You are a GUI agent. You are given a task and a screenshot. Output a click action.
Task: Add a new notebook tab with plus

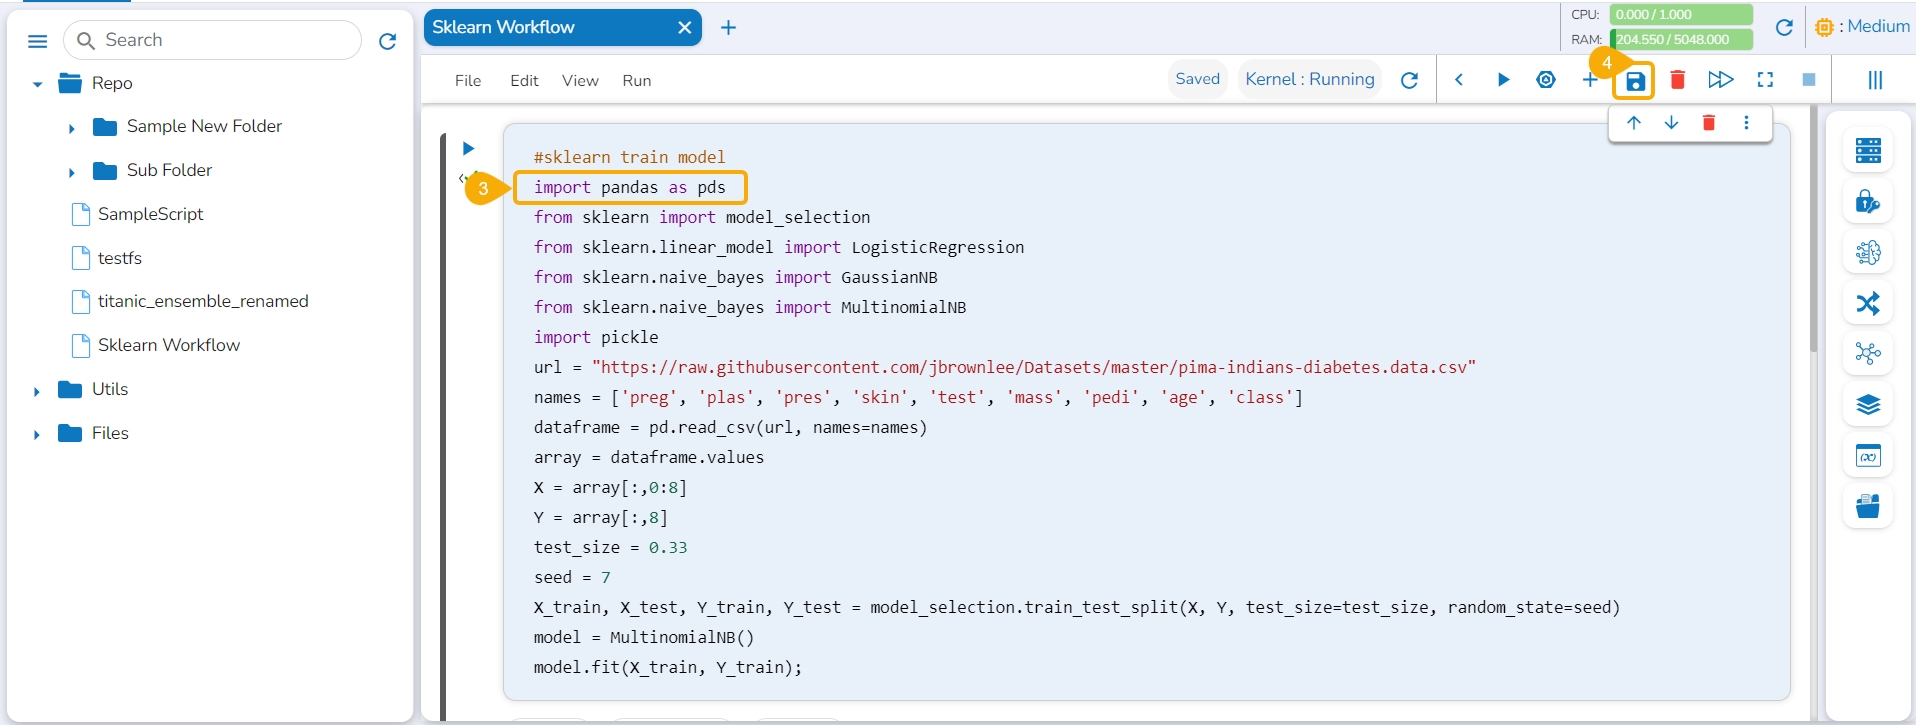coord(728,28)
